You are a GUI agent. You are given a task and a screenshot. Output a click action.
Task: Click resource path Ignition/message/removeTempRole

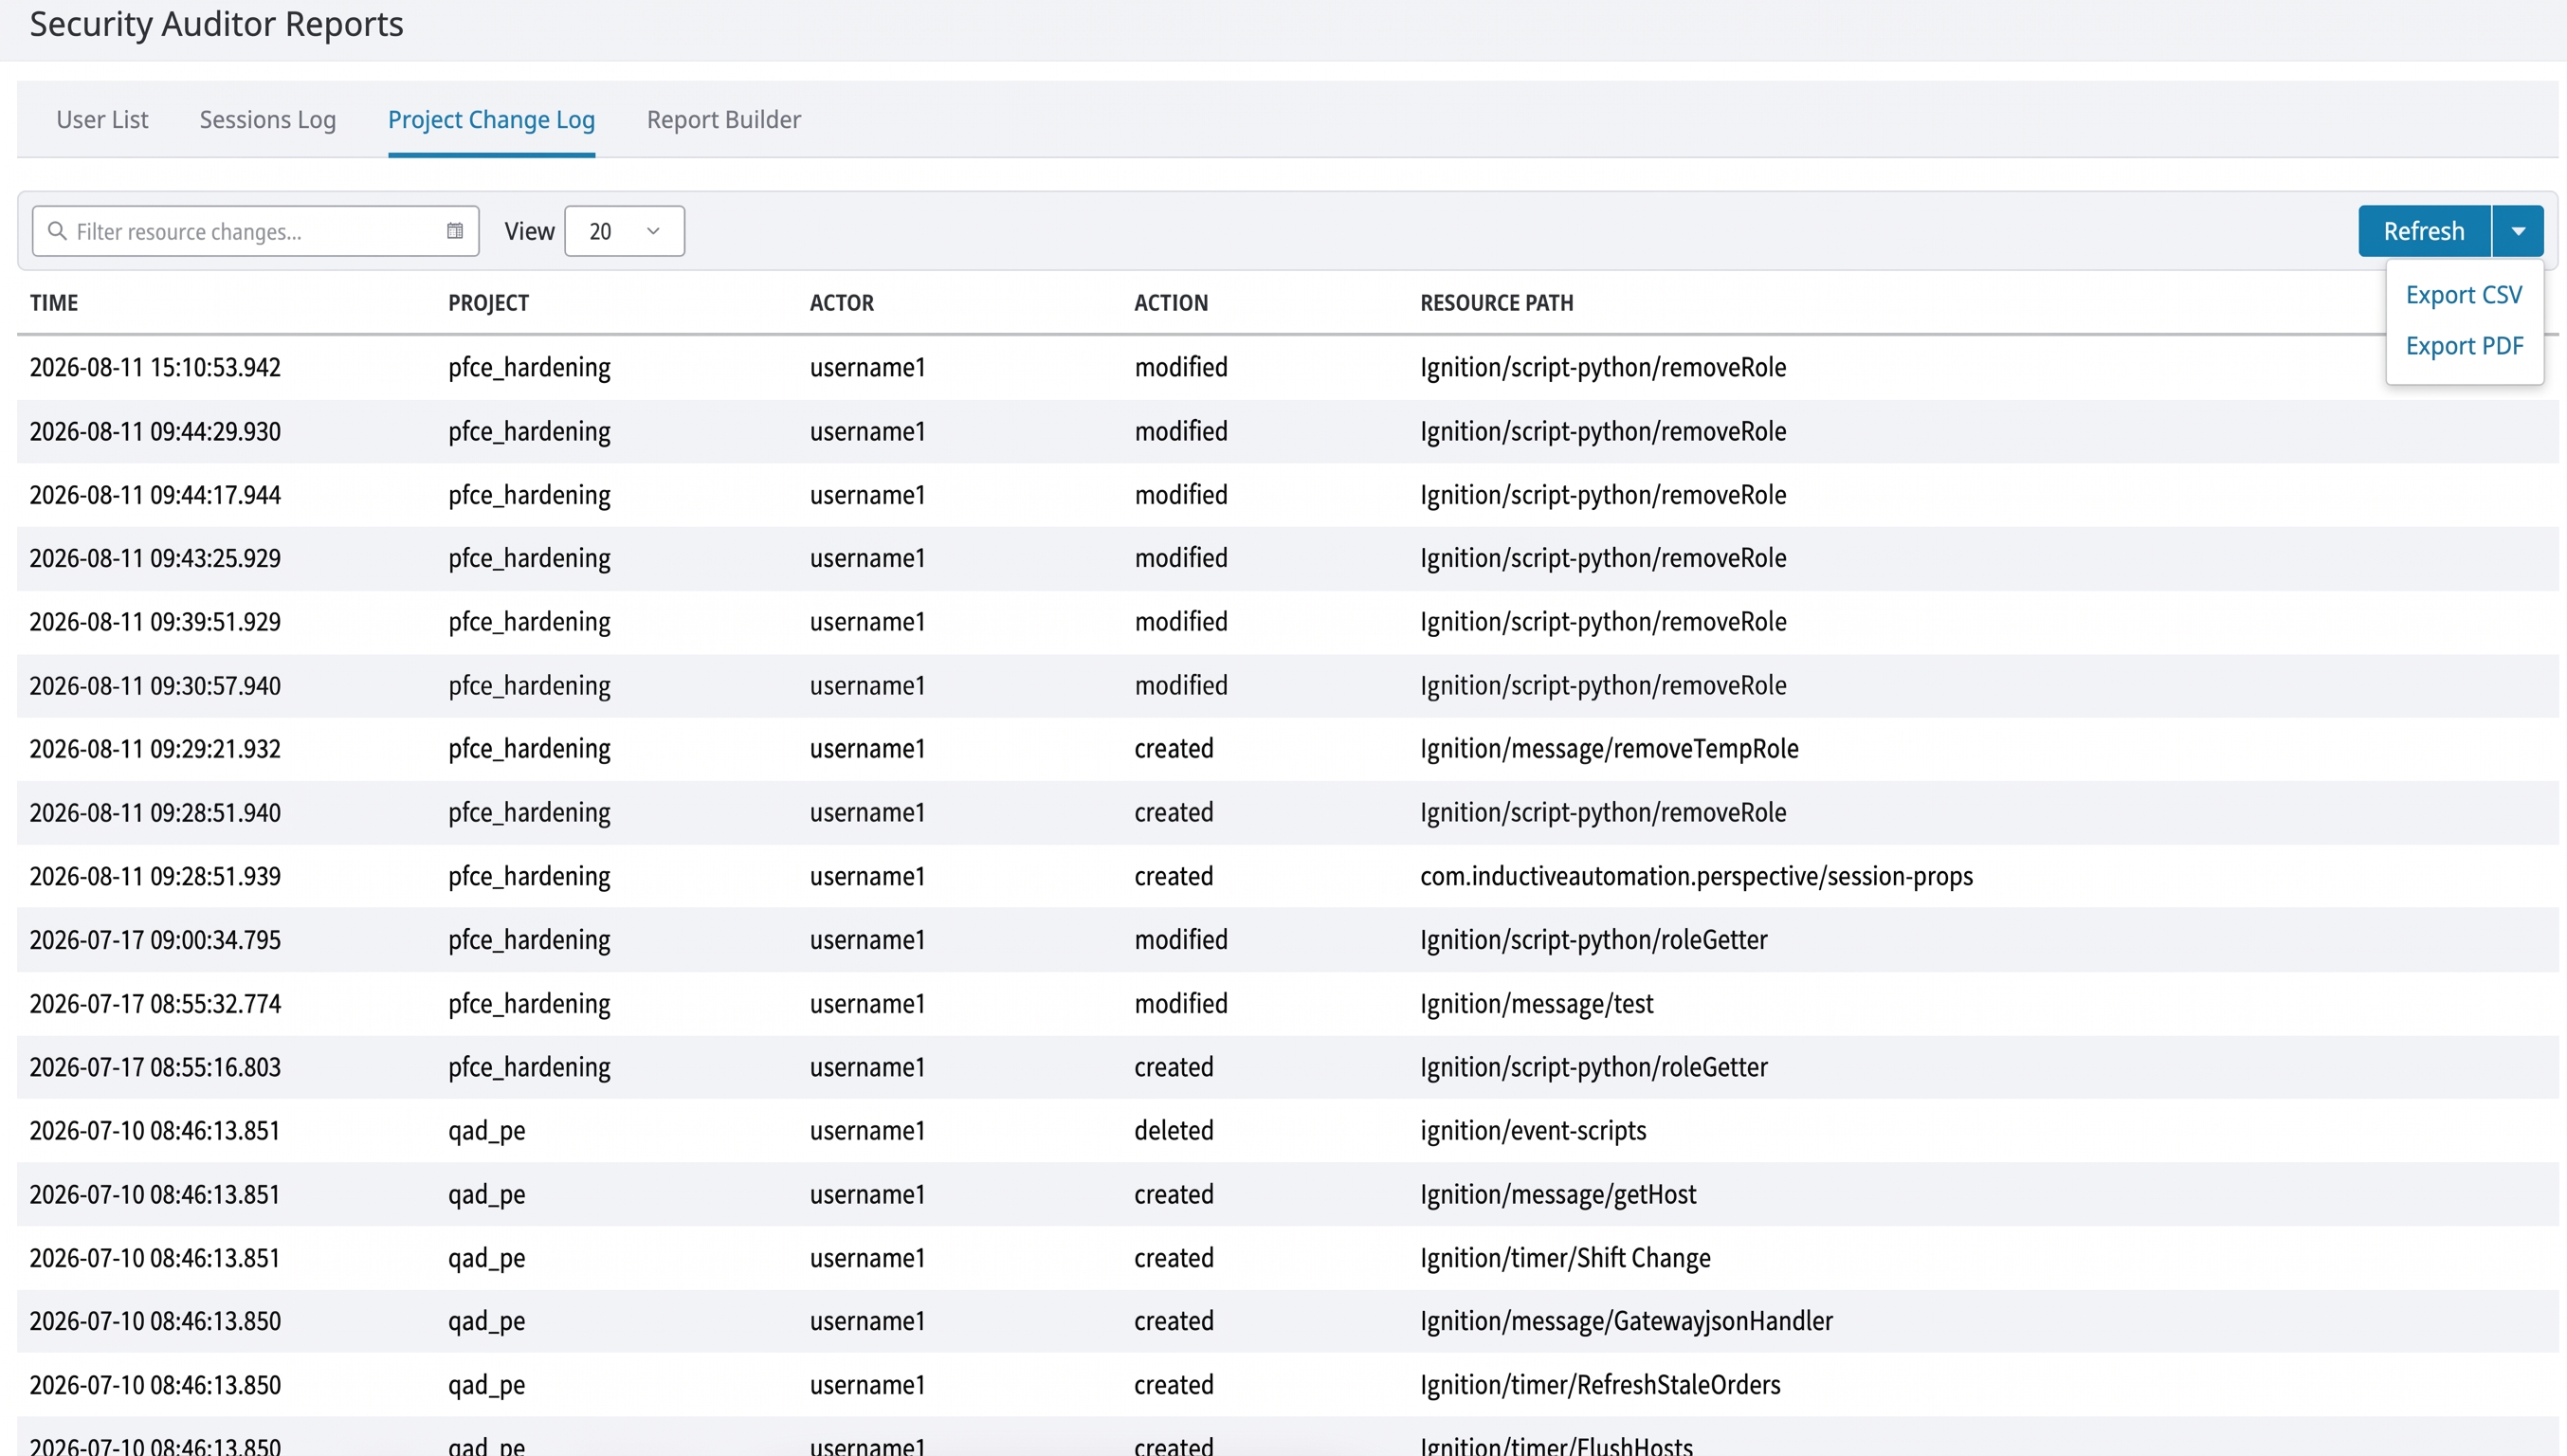click(1609, 749)
